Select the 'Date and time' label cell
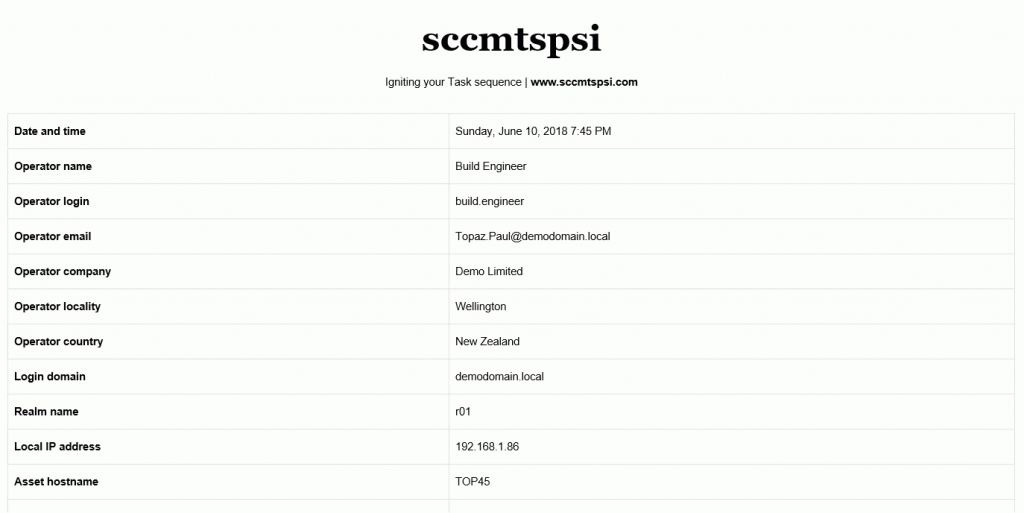The height and width of the screenshot is (513, 1024). 50,131
